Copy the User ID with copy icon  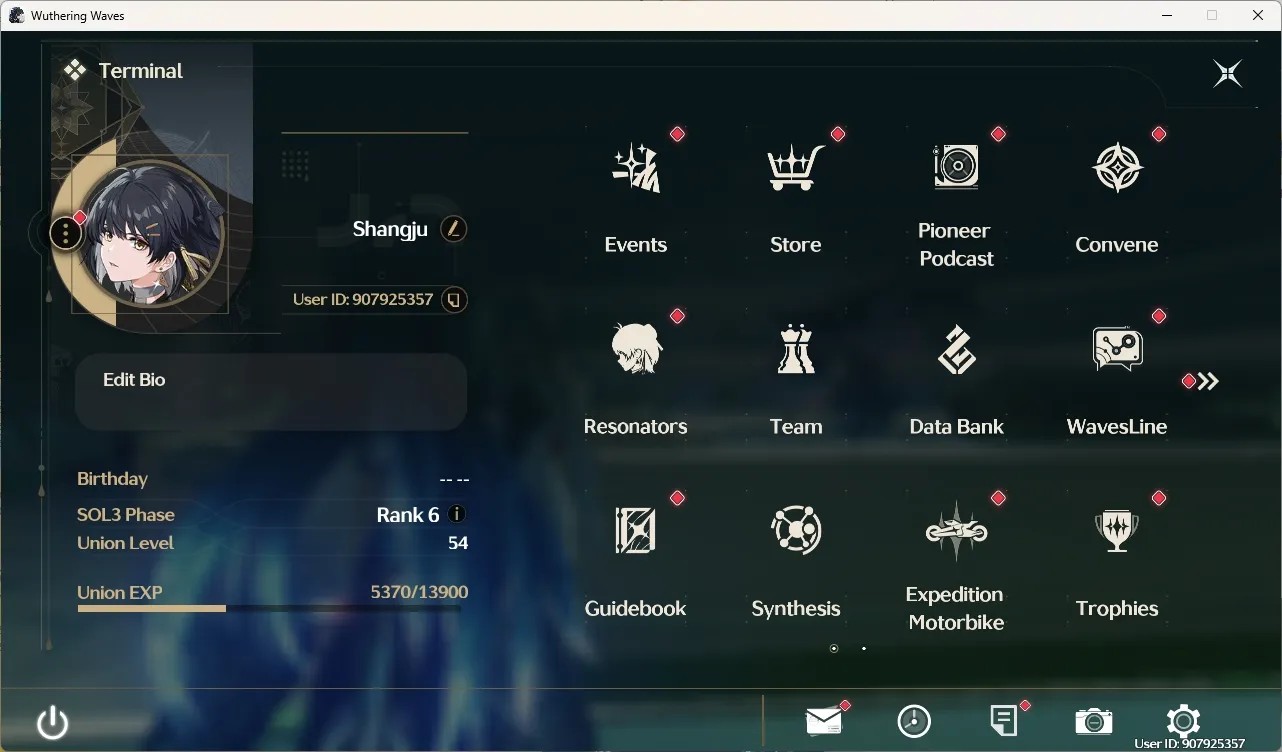pos(454,299)
